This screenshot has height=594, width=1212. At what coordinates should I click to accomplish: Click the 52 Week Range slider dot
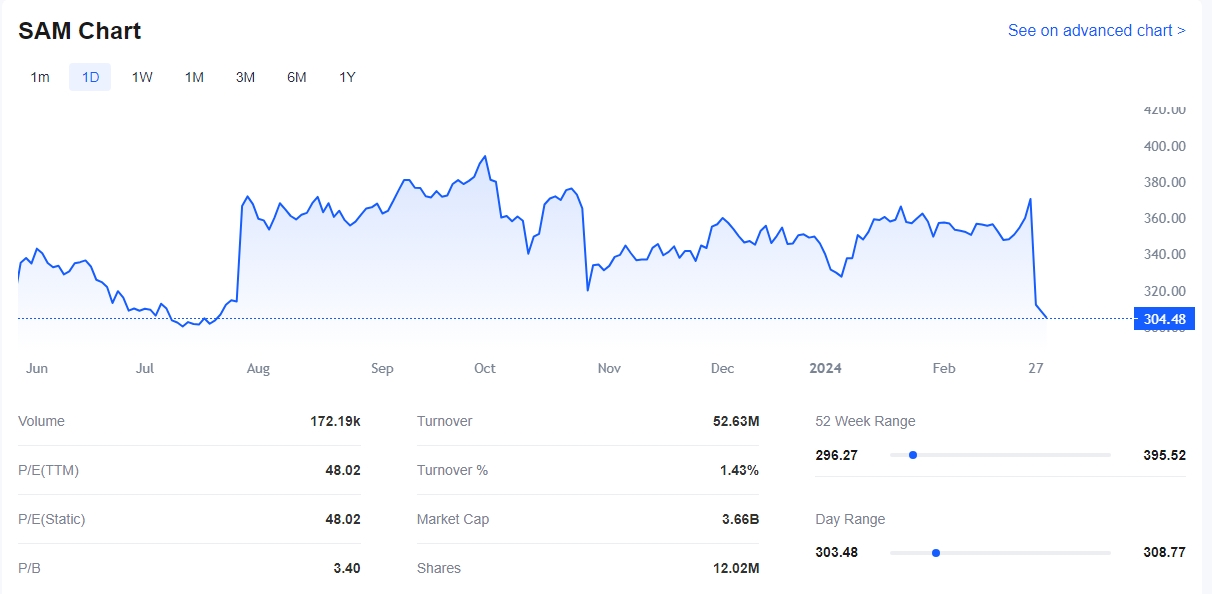913,455
